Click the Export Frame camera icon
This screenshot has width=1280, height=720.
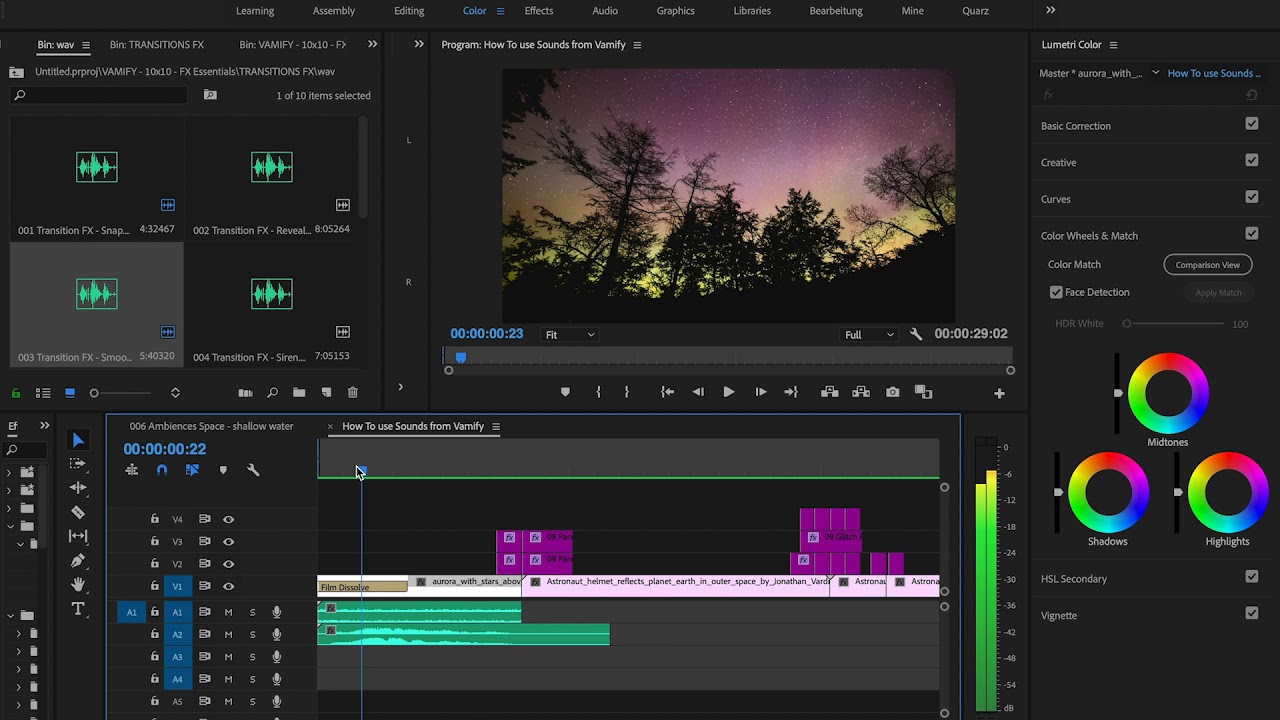coord(892,392)
